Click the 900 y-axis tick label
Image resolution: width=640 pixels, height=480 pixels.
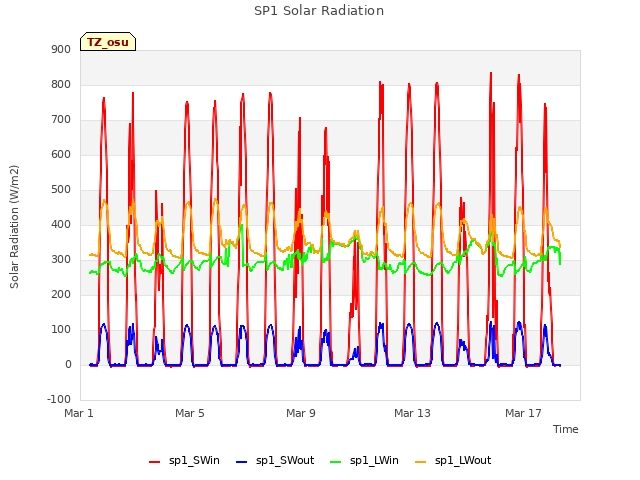click(x=61, y=49)
